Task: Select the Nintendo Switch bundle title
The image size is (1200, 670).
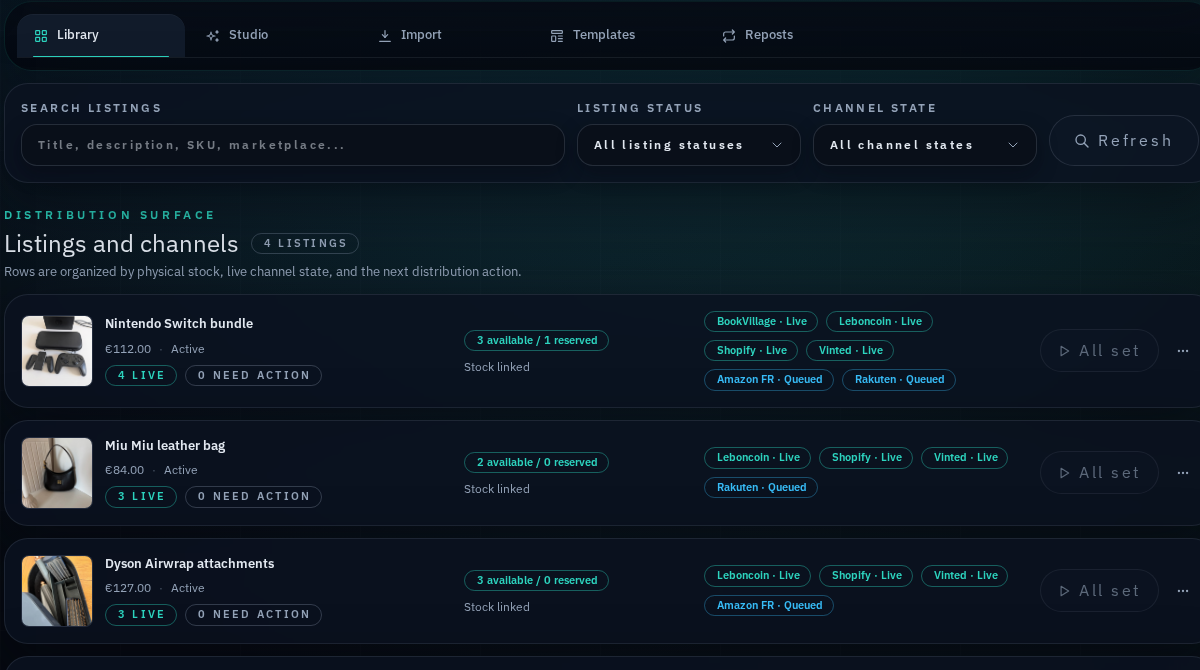Action: [179, 324]
